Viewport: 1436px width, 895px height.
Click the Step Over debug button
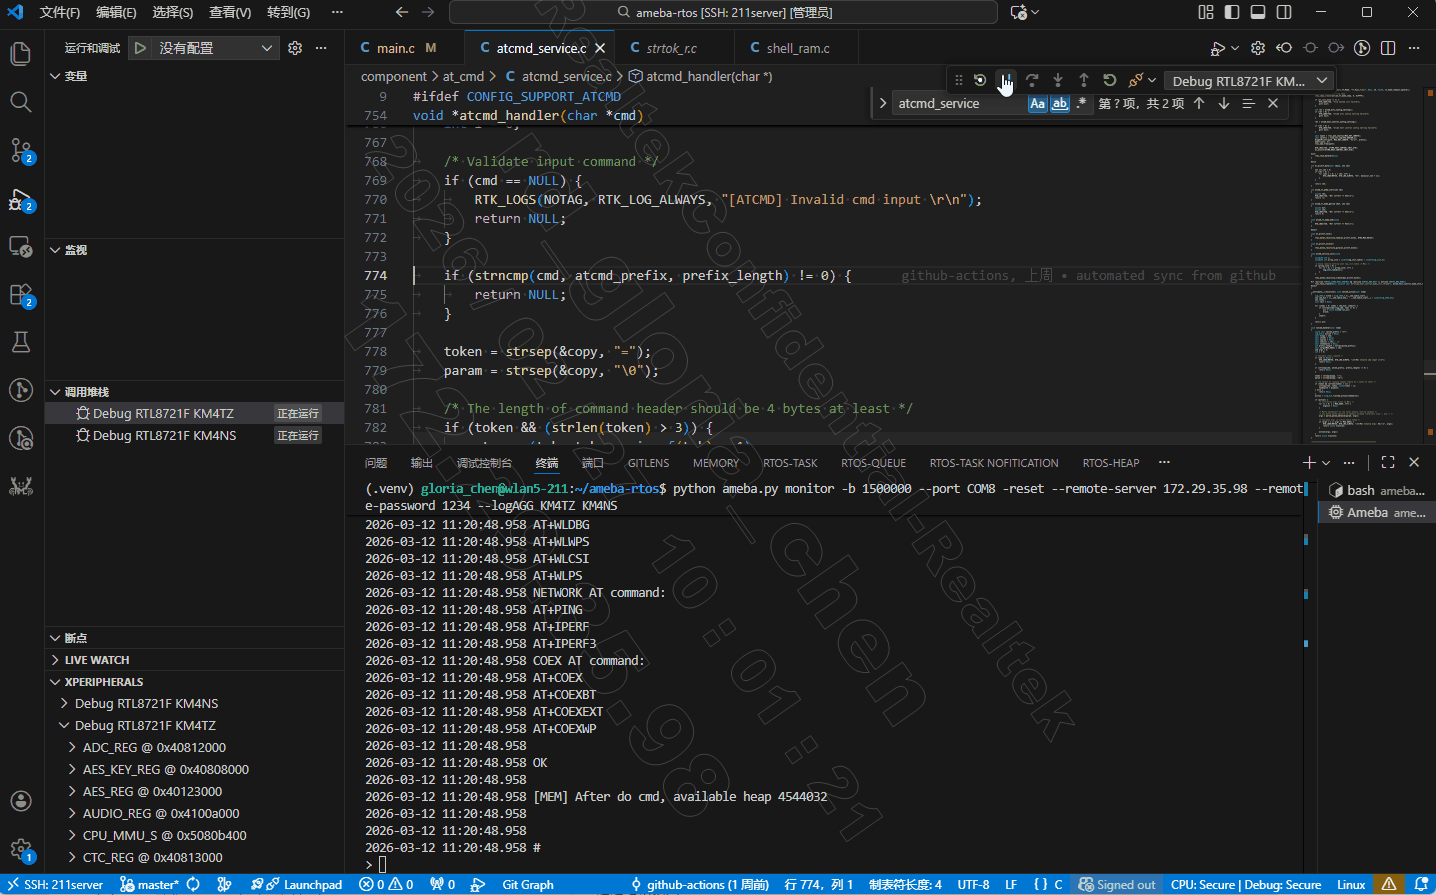(x=1032, y=80)
